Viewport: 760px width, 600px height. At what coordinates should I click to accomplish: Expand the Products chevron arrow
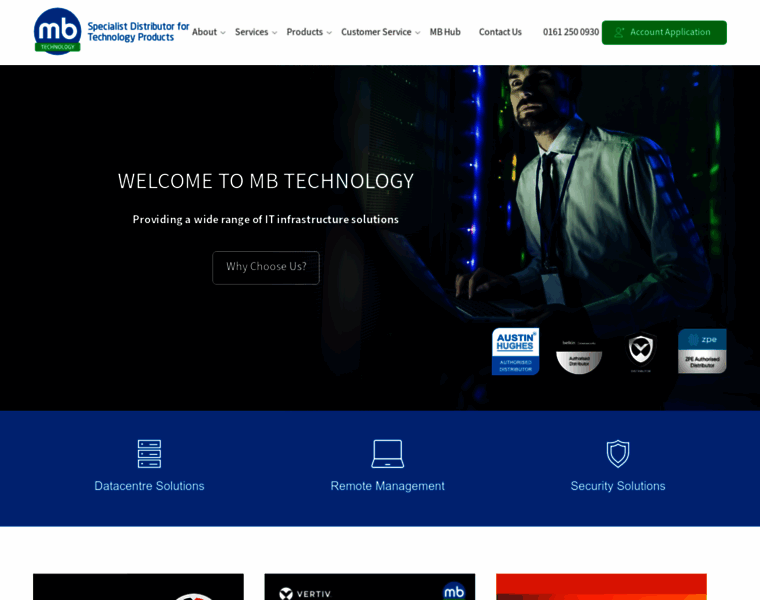click(x=329, y=33)
